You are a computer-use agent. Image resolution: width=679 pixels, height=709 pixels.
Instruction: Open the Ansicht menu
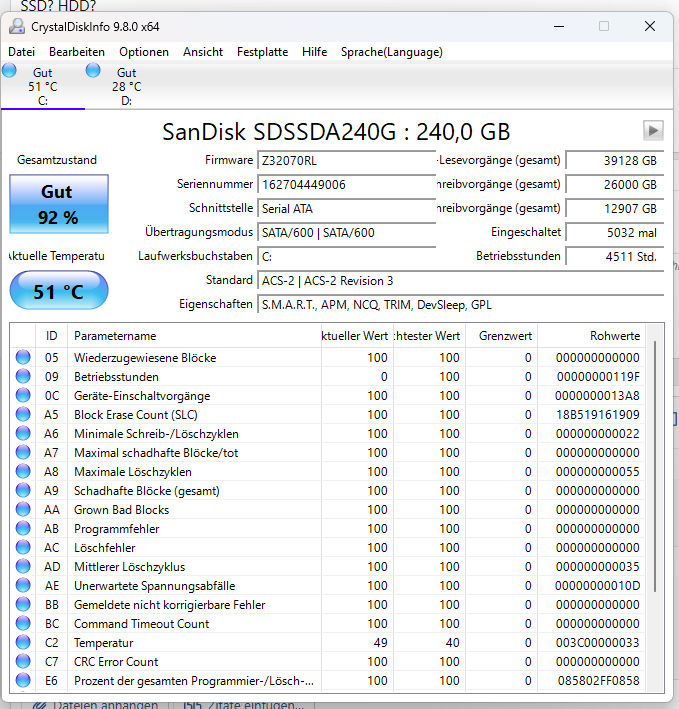(x=203, y=52)
